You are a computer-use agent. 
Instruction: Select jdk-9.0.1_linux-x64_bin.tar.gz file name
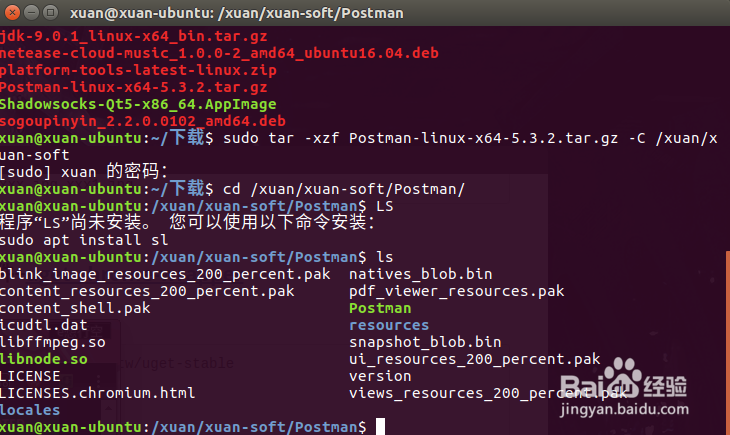coord(134,36)
